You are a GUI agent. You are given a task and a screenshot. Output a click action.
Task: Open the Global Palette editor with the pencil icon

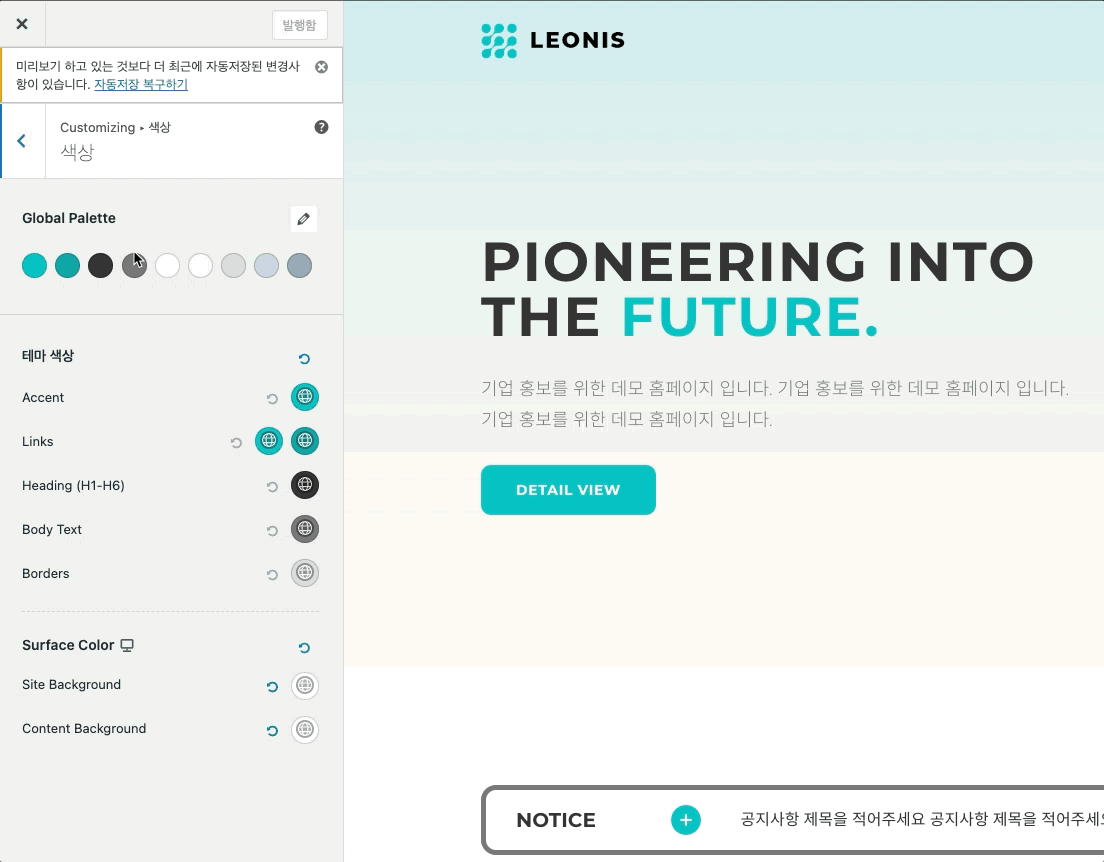pos(304,218)
